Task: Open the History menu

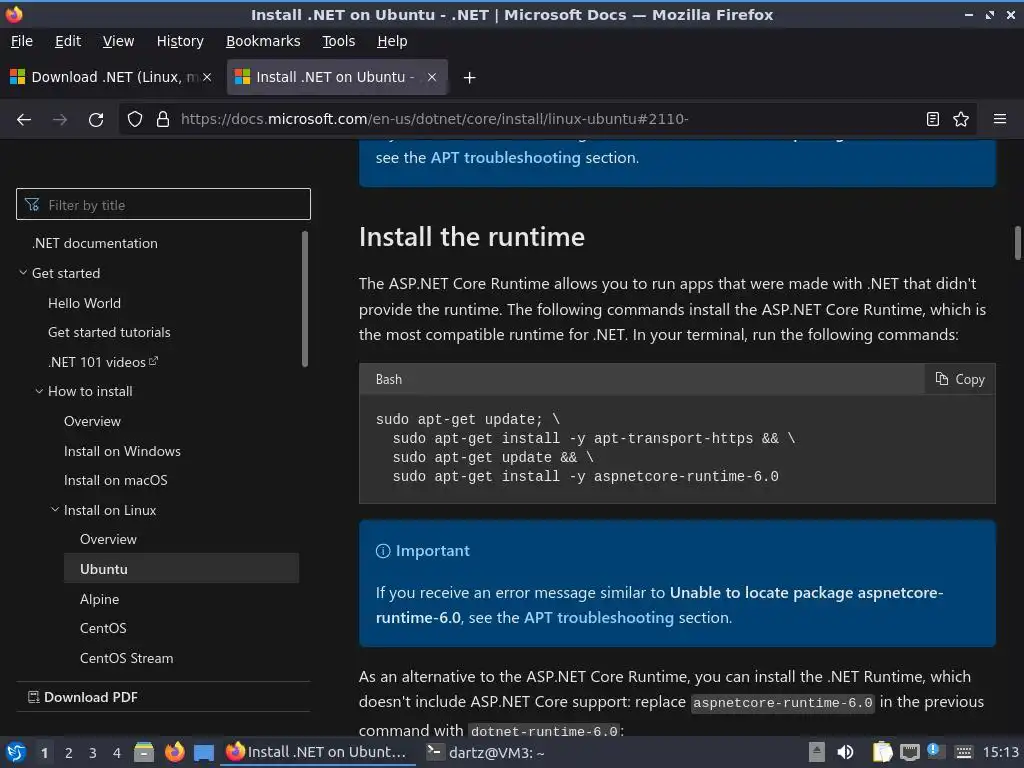Action: coord(180,41)
